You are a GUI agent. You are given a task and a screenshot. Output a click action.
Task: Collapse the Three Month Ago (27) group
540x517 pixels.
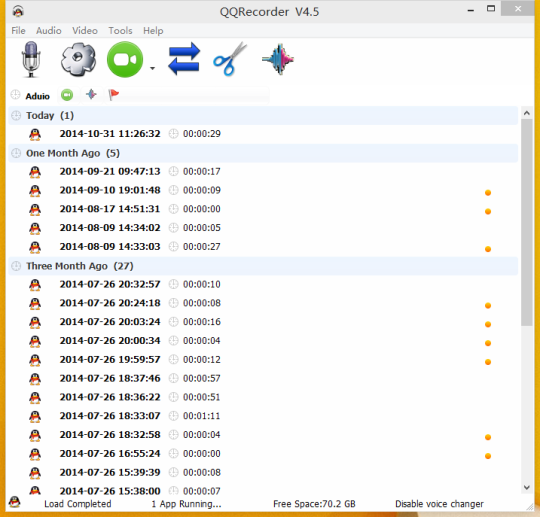click(263, 266)
